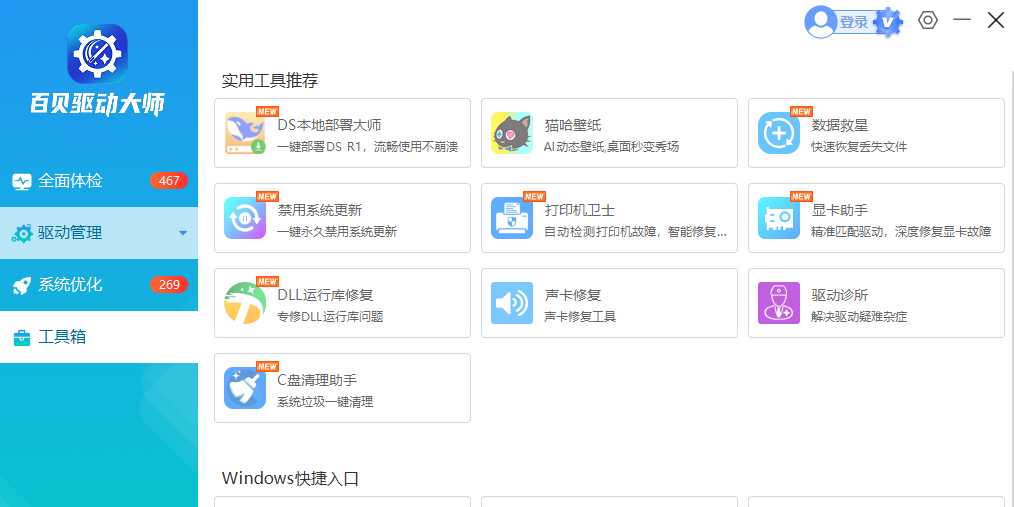
Task: Click the 打印机卫士 printer icon
Action: coord(511,218)
